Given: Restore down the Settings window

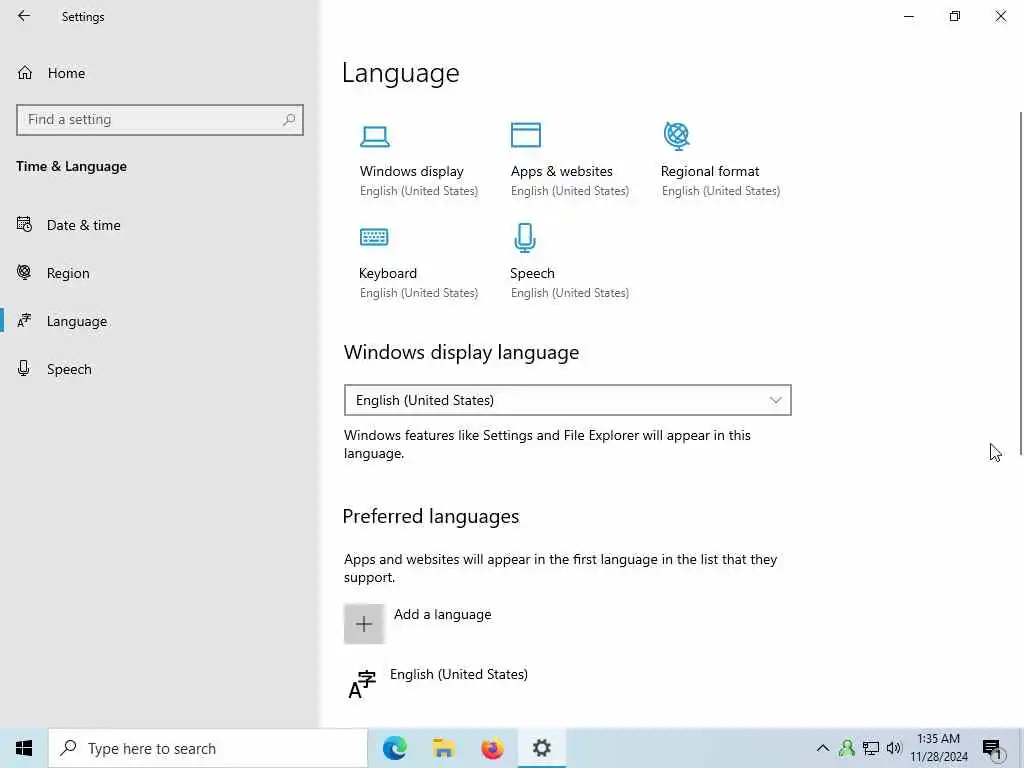Looking at the screenshot, I should click(x=955, y=16).
